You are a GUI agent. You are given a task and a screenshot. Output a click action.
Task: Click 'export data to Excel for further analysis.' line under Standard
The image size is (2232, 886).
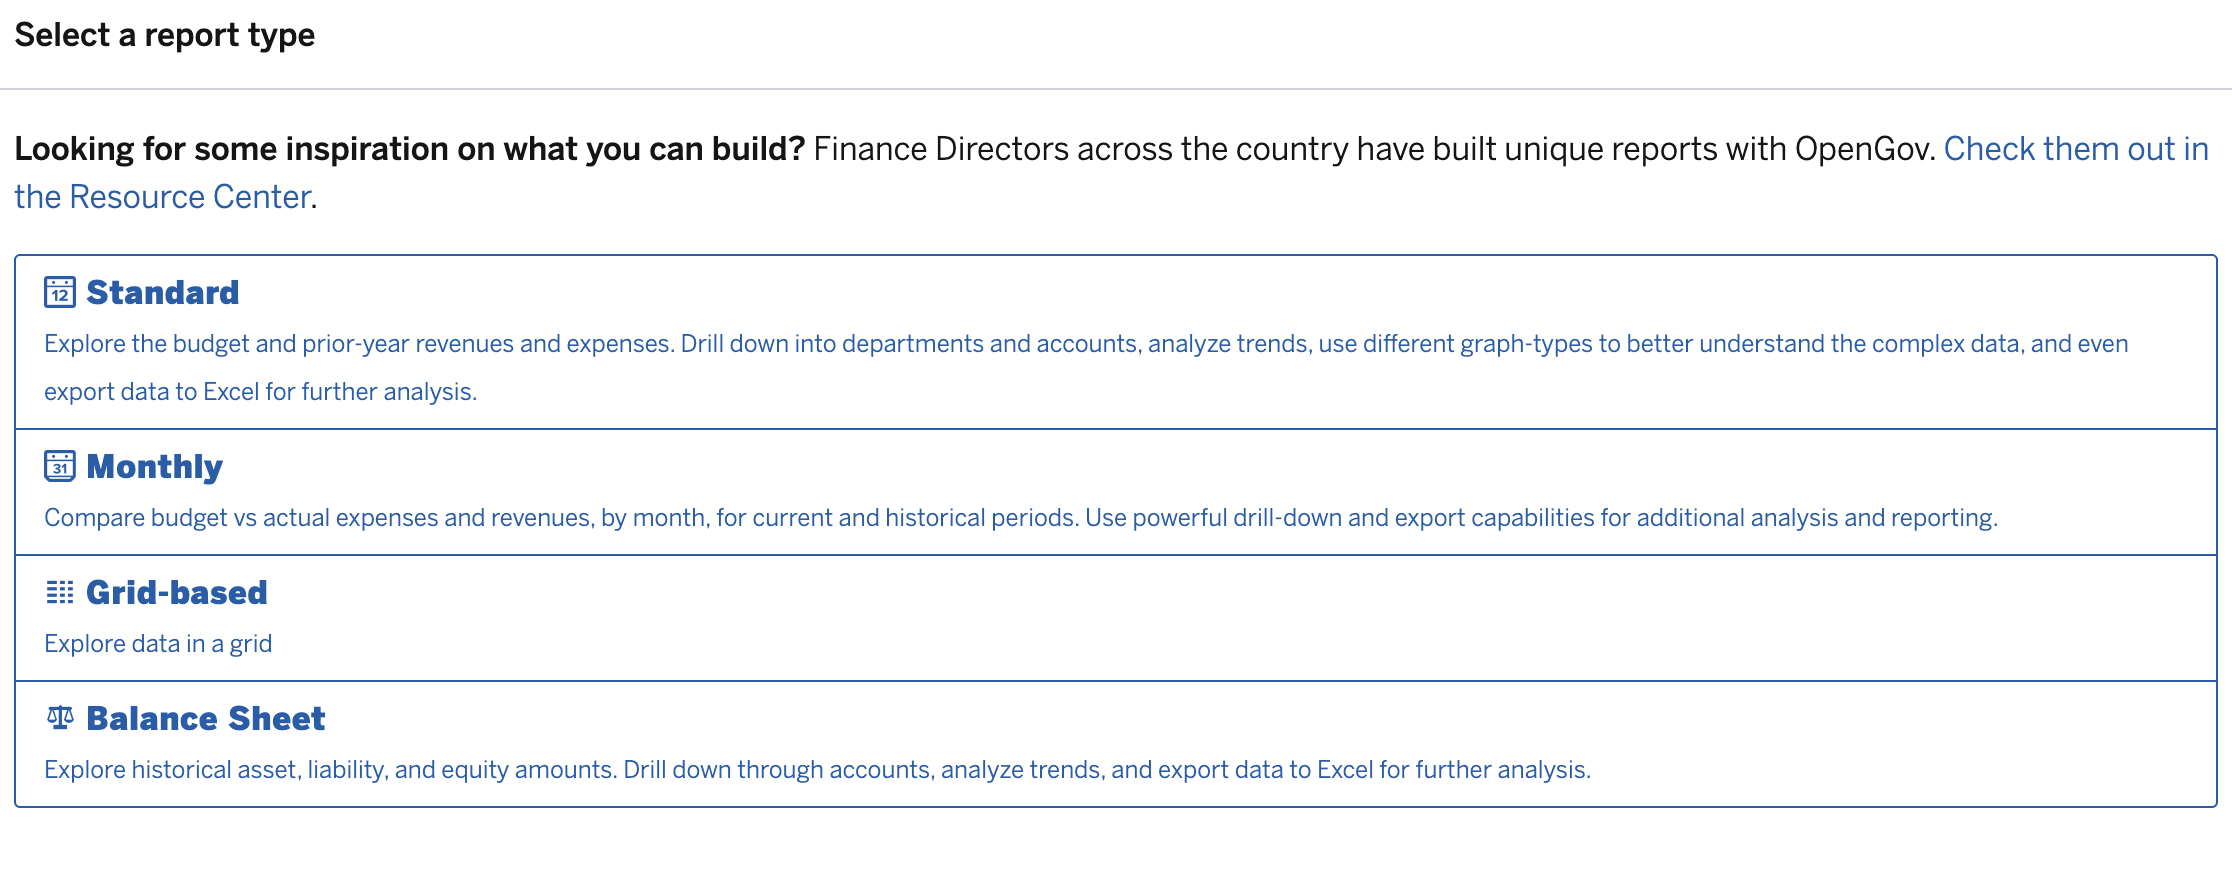(260, 392)
